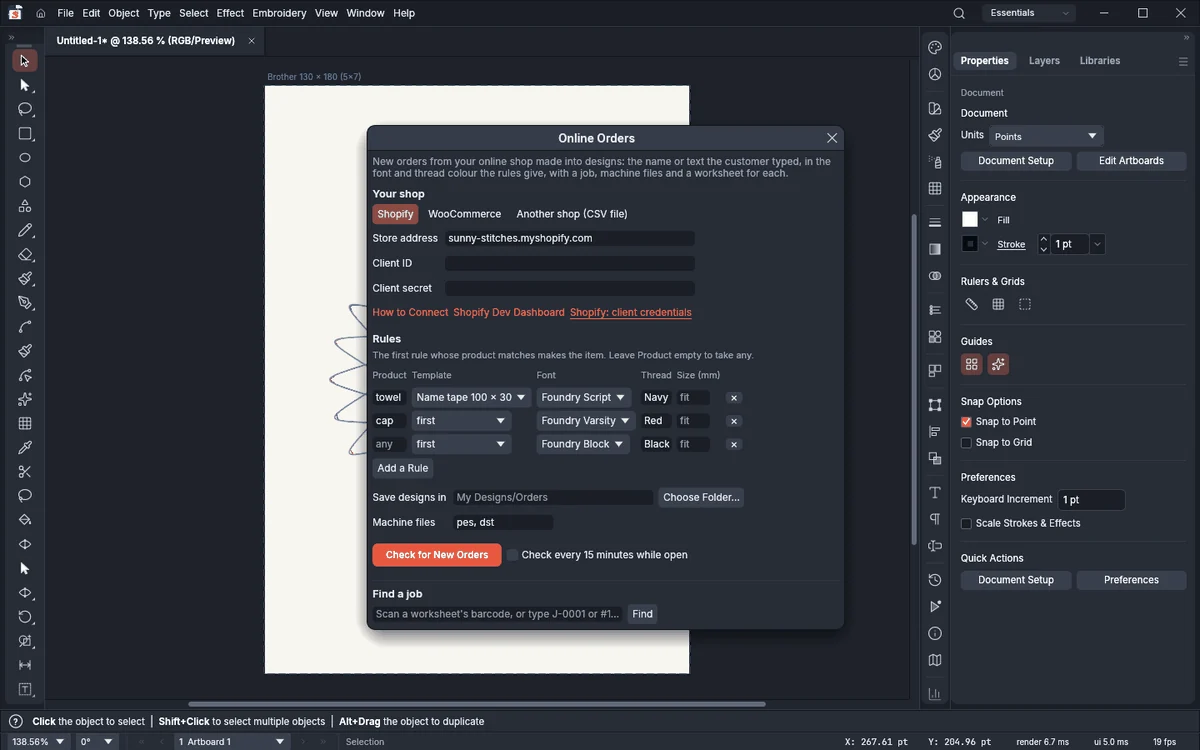
Task: Enable Check every 15 minutes while open
Action: tap(513, 555)
